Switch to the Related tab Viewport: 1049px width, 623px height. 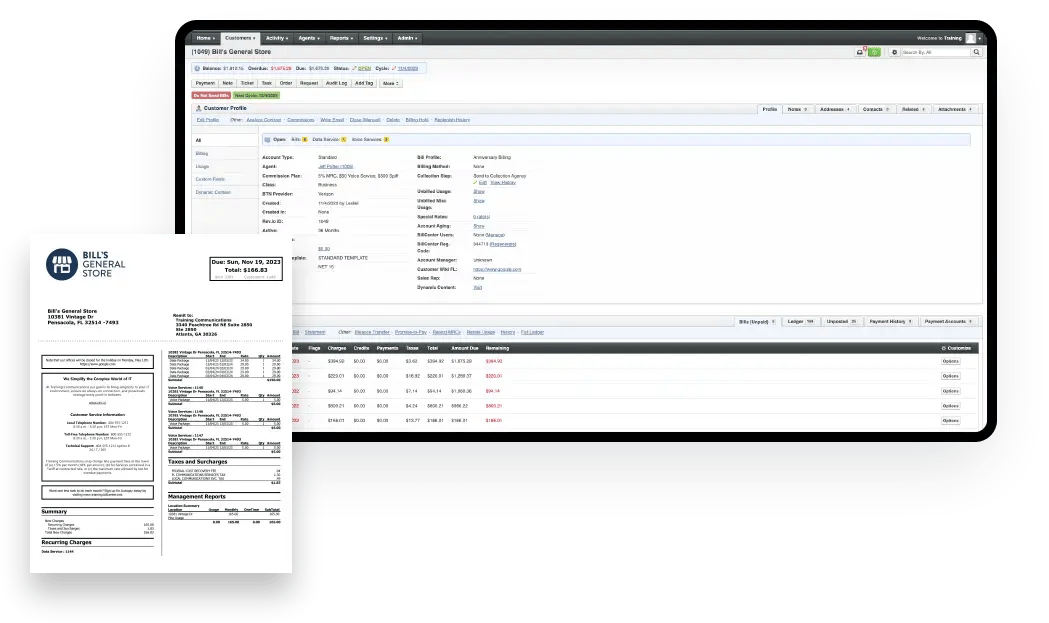click(913, 109)
